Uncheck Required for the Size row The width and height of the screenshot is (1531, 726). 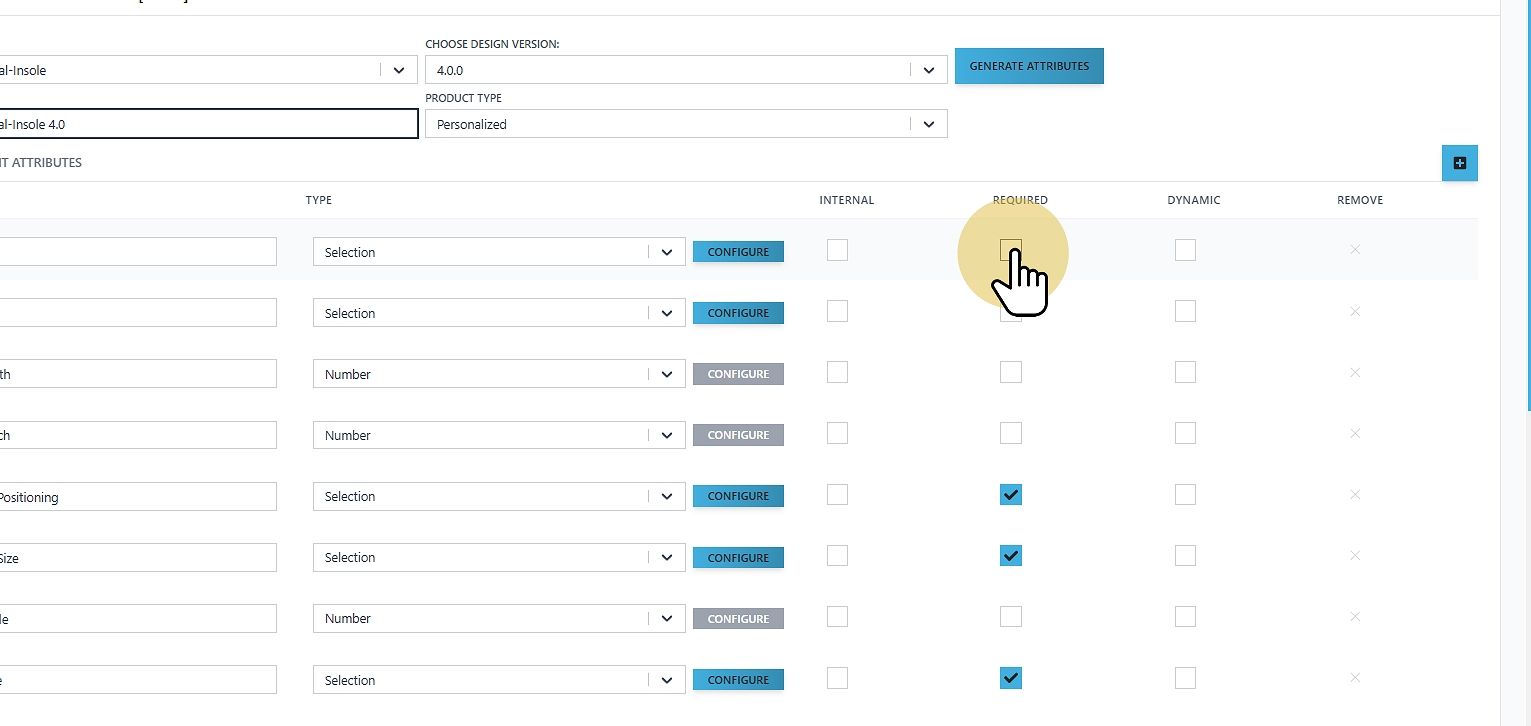click(x=1011, y=556)
